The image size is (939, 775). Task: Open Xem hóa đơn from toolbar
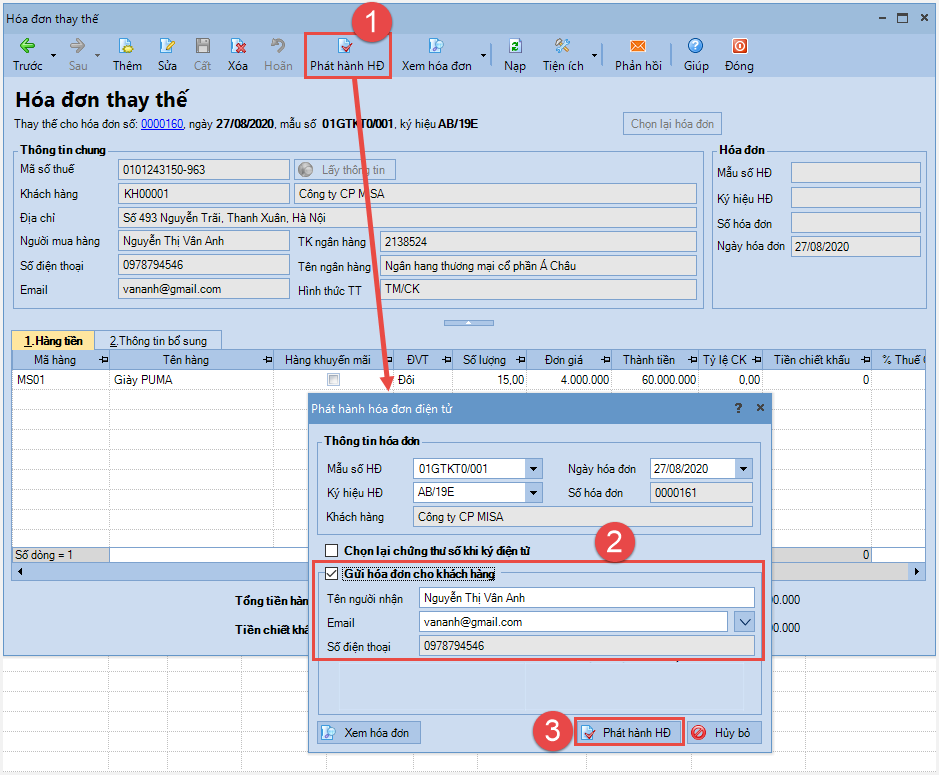(x=437, y=55)
